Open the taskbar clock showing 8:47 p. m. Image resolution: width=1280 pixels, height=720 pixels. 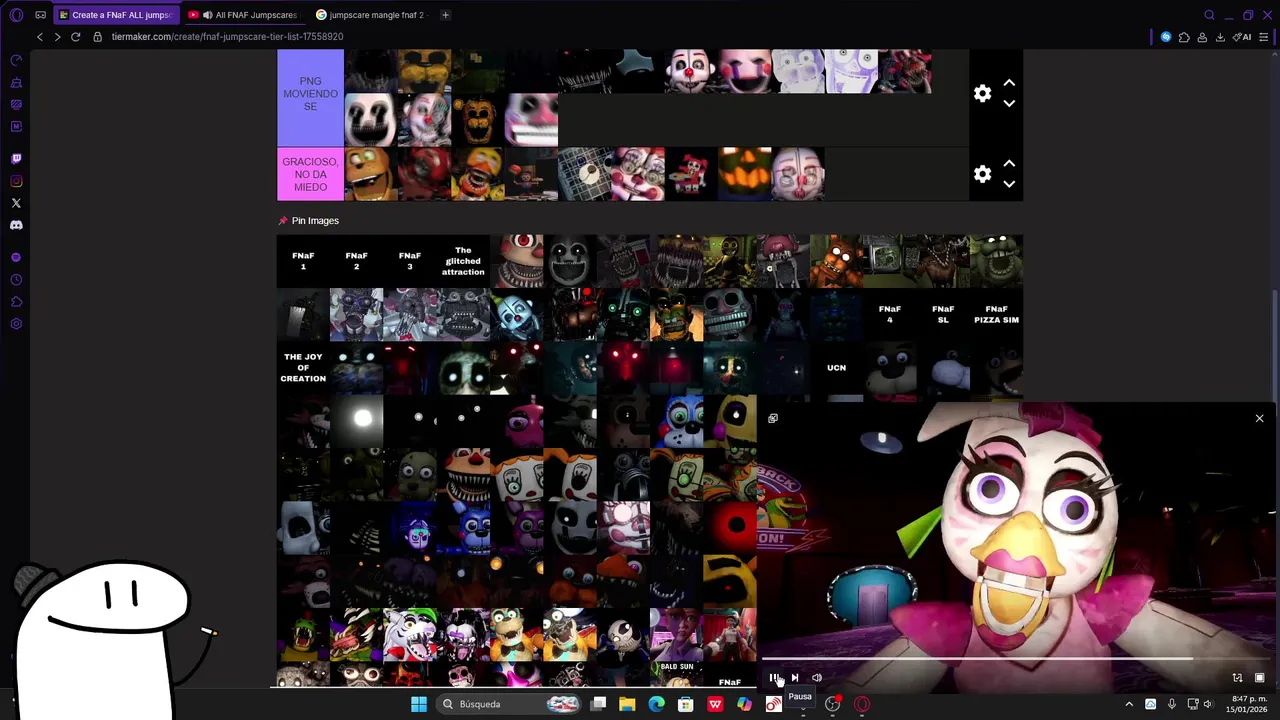(1248, 704)
